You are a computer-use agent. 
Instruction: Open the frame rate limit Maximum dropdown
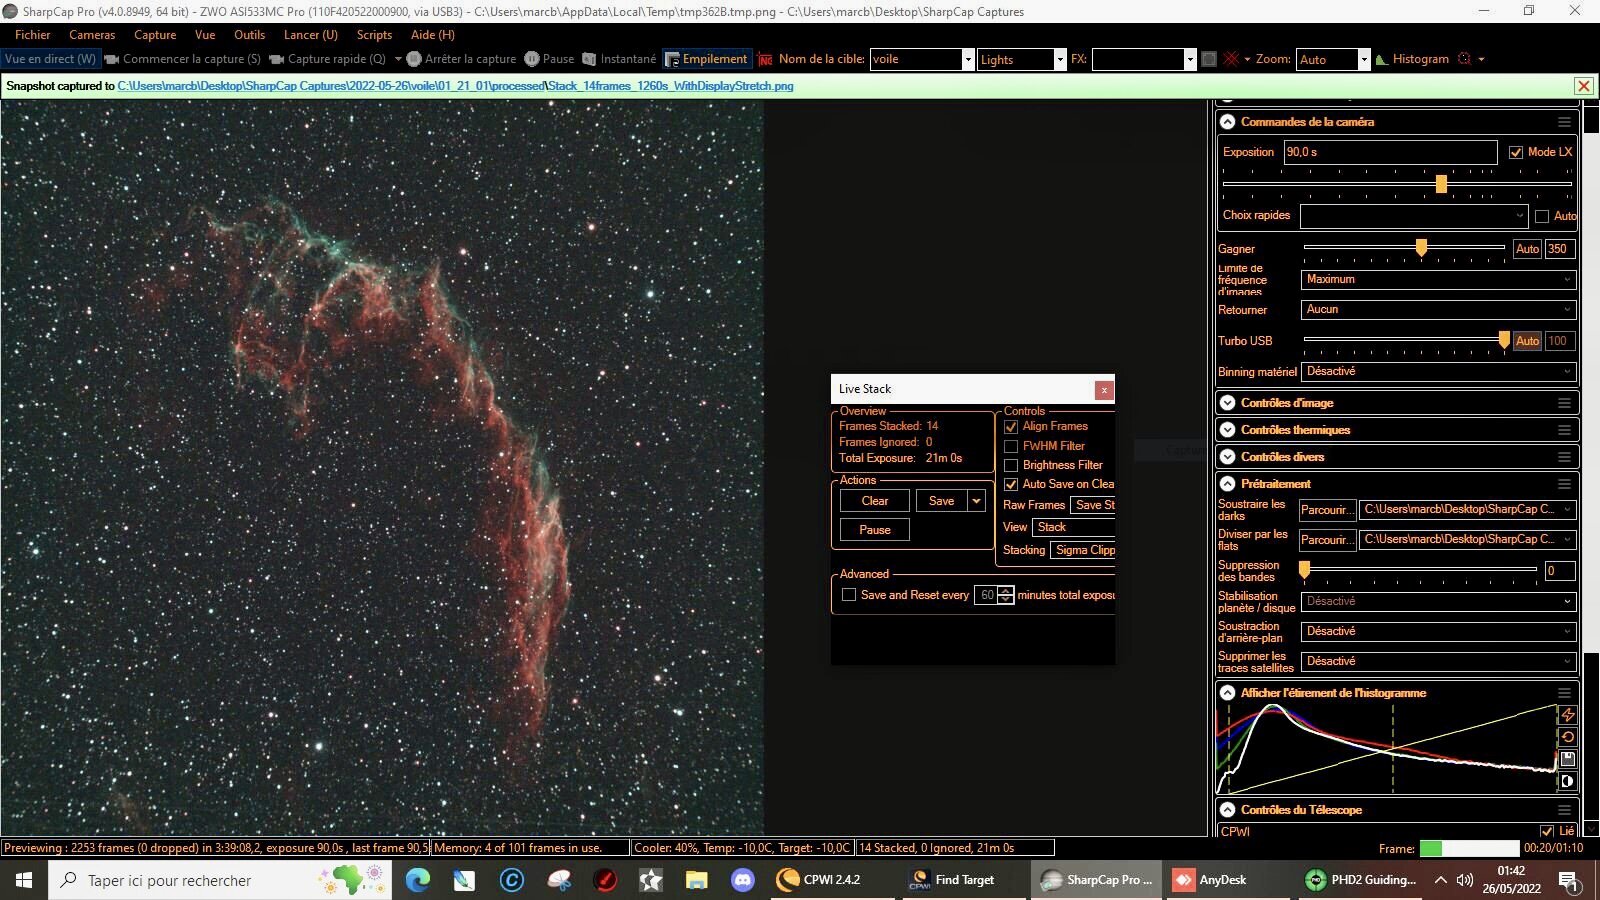click(x=1438, y=279)
